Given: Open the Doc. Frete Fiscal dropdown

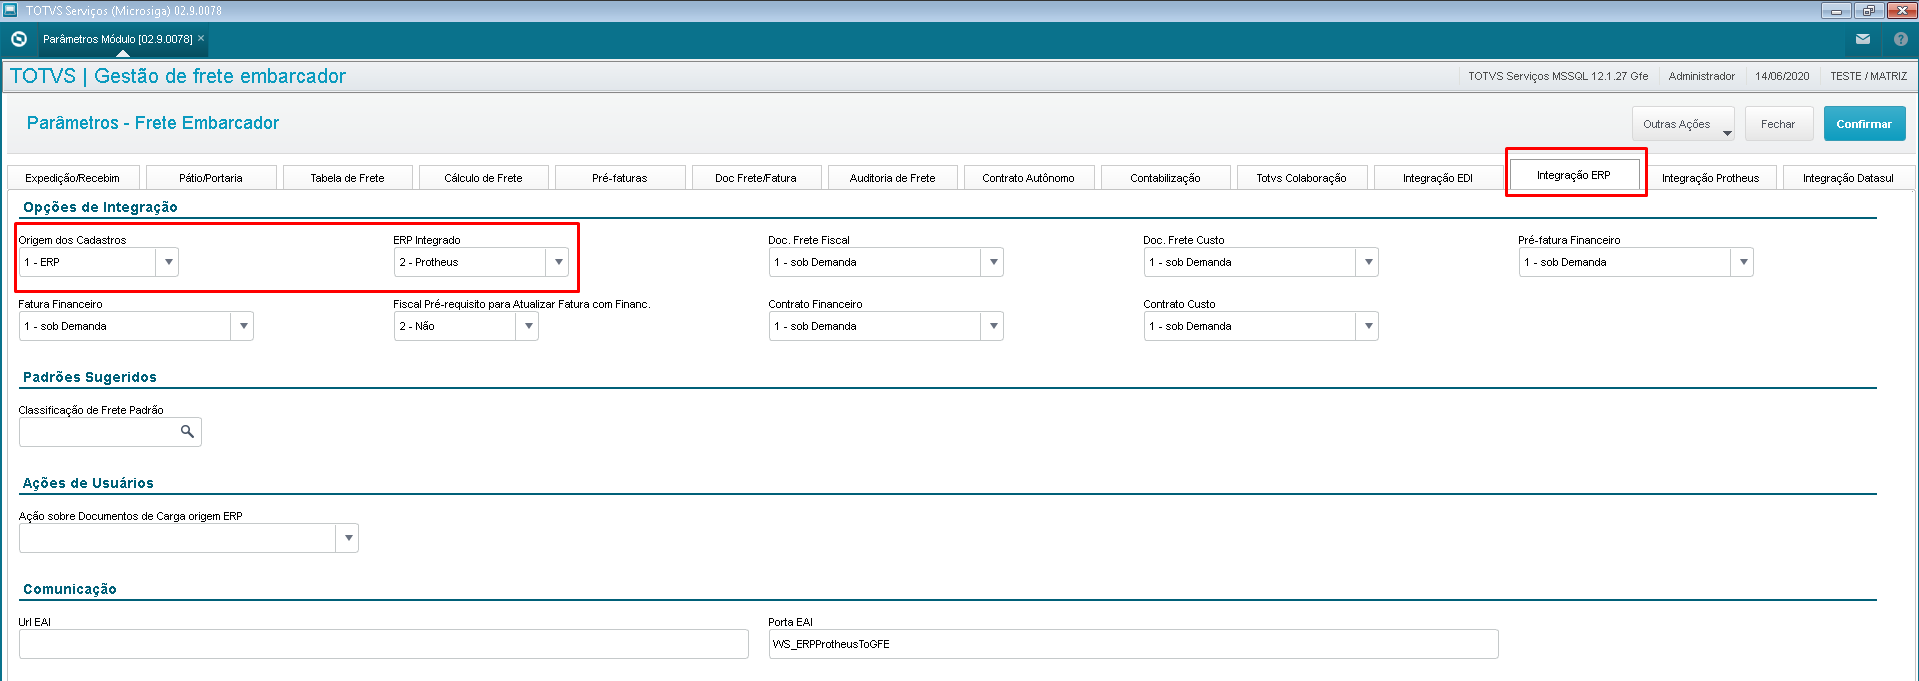Looking at the screenshot, I should pyautogui.click(x=993, y=262).
